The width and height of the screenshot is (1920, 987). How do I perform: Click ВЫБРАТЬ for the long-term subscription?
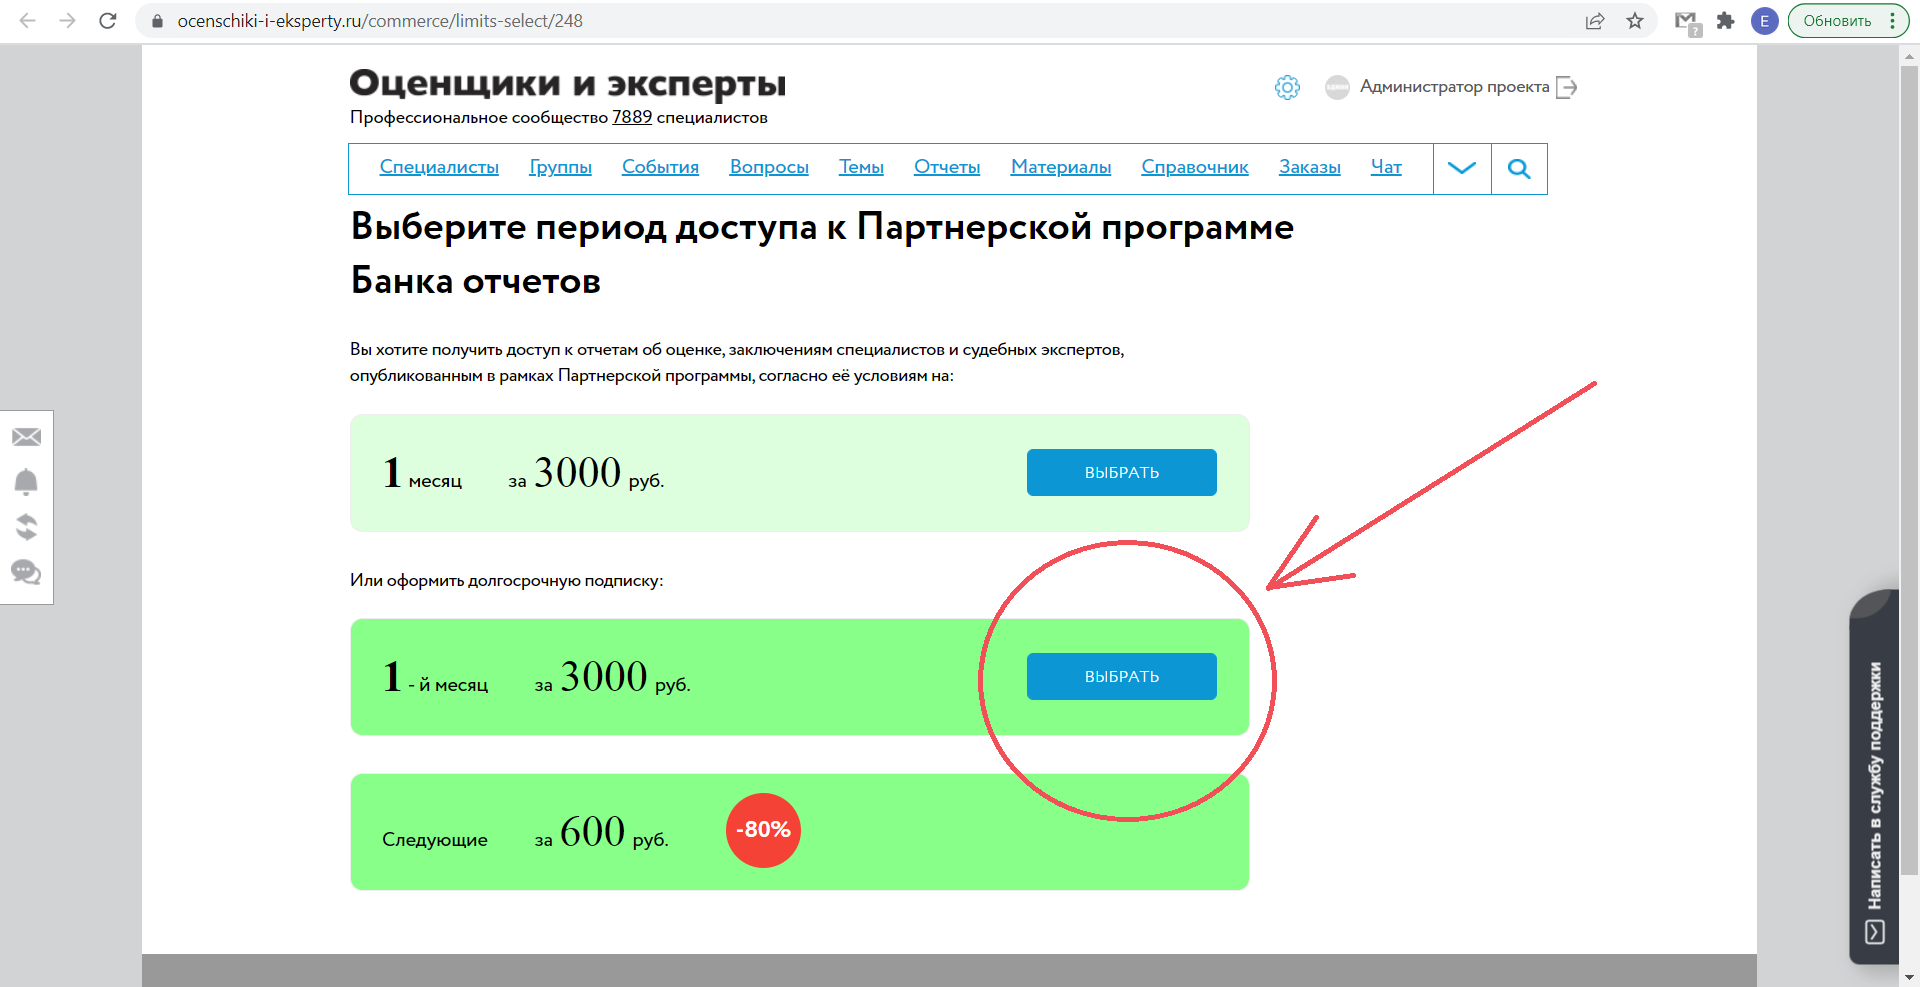coord(1121,676)
